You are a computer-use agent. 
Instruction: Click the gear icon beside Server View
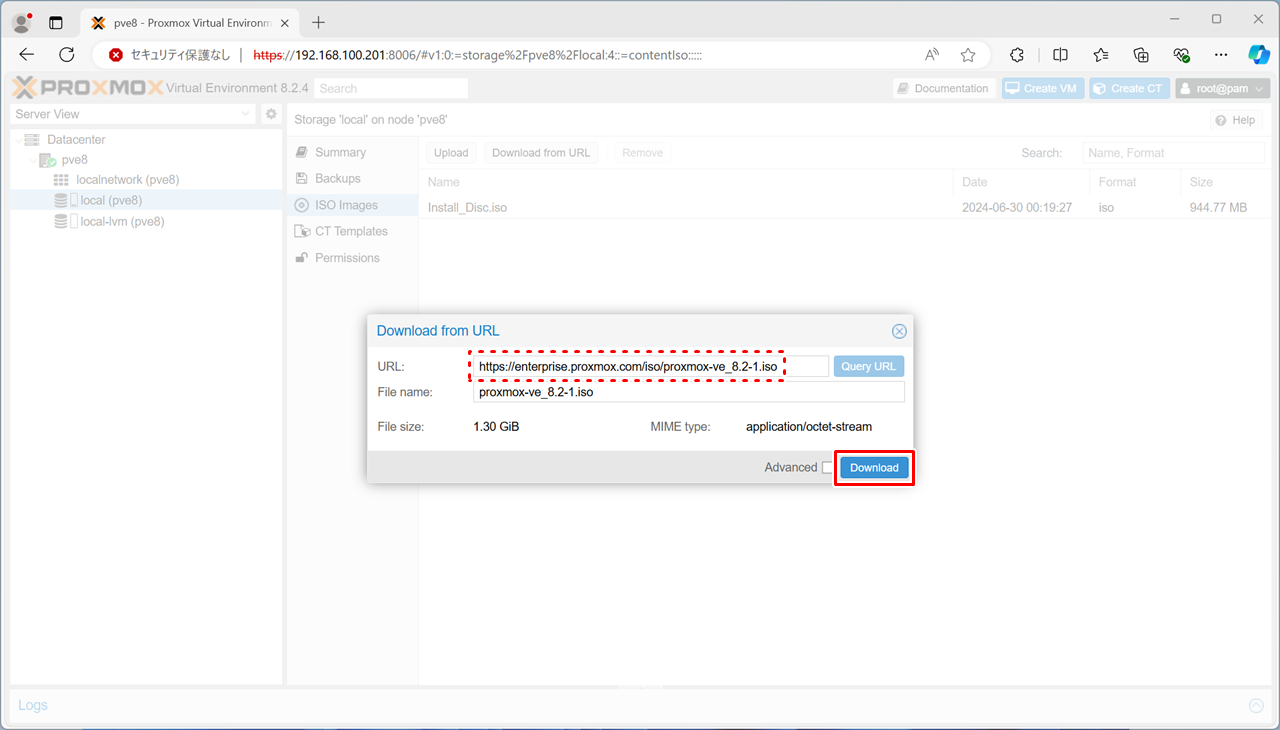(x=271, y=115)
